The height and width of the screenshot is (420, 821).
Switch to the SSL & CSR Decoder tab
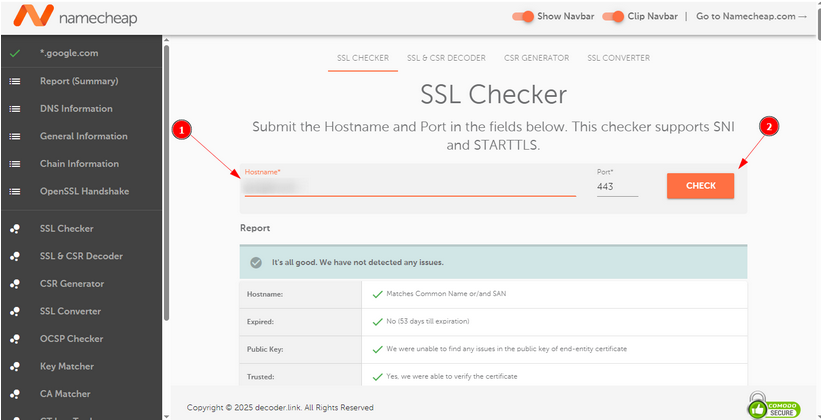446,58
